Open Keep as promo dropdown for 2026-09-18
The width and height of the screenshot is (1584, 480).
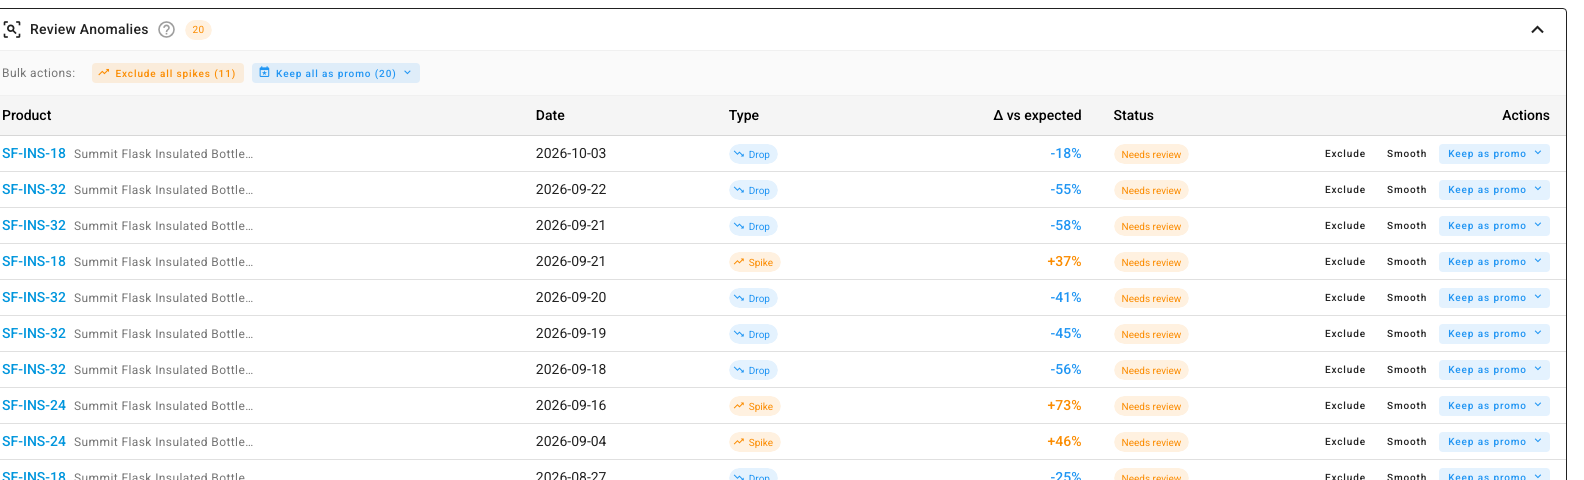pos(1494,370)
